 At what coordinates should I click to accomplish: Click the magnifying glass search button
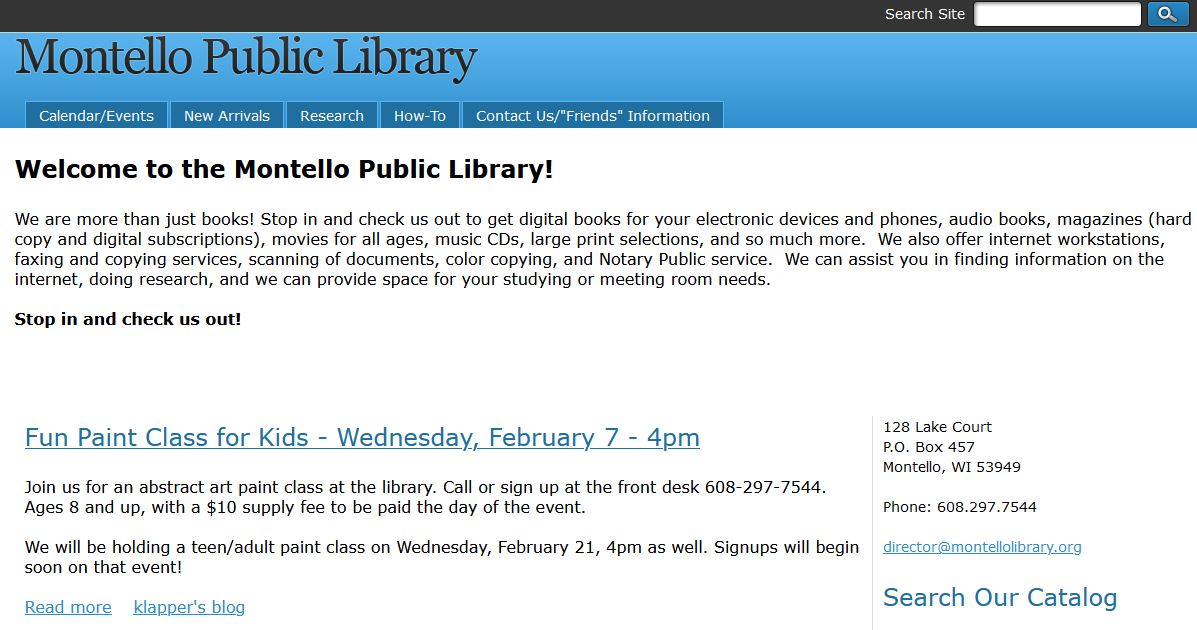click(x=1167, y=14)
